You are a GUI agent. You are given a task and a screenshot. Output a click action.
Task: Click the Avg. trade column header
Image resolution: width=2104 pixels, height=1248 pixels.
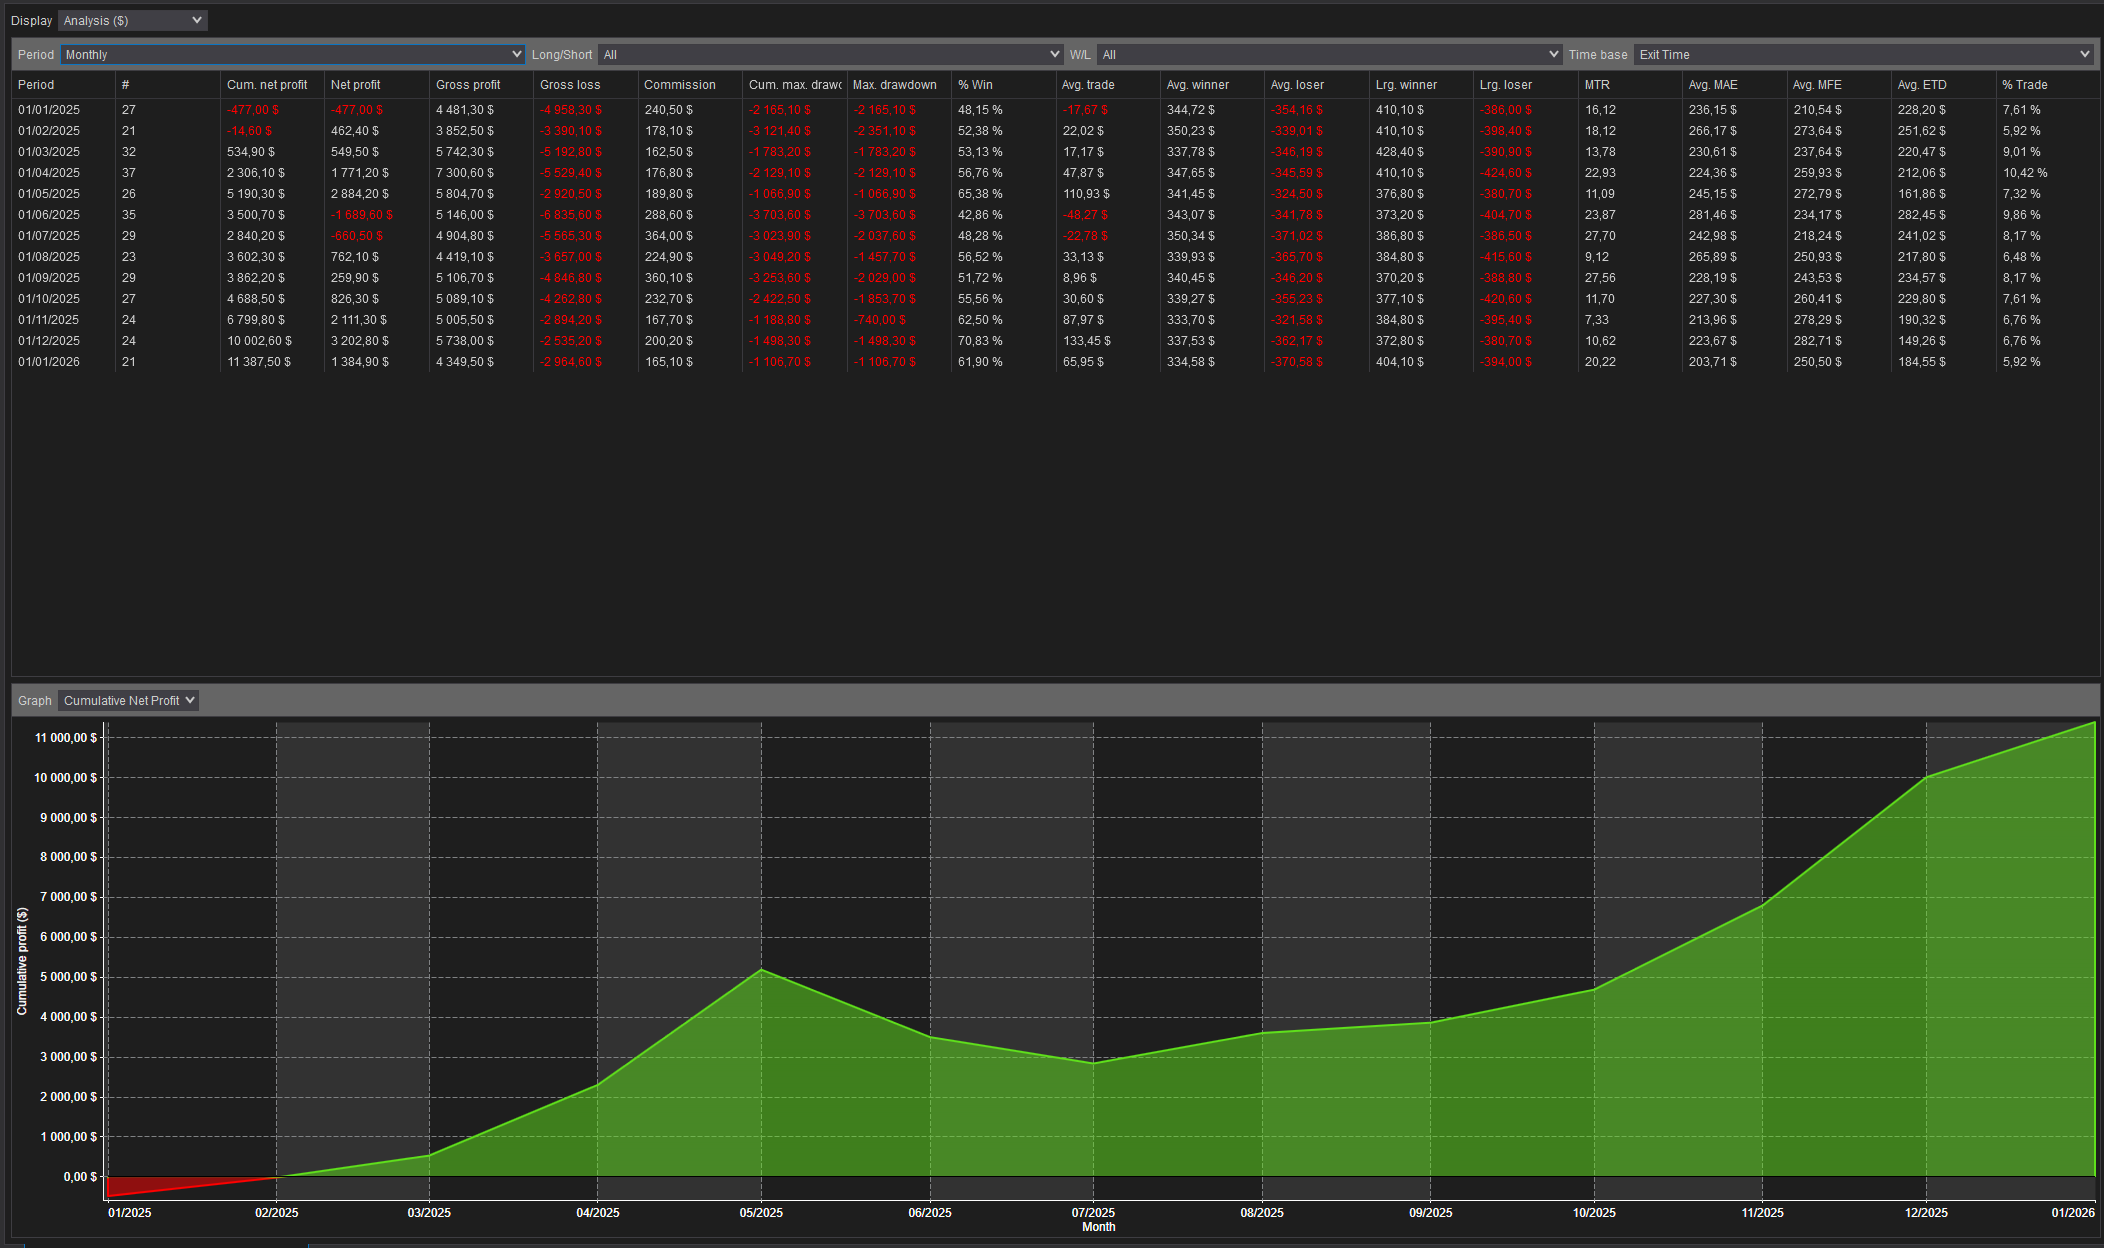[1089, 85]
